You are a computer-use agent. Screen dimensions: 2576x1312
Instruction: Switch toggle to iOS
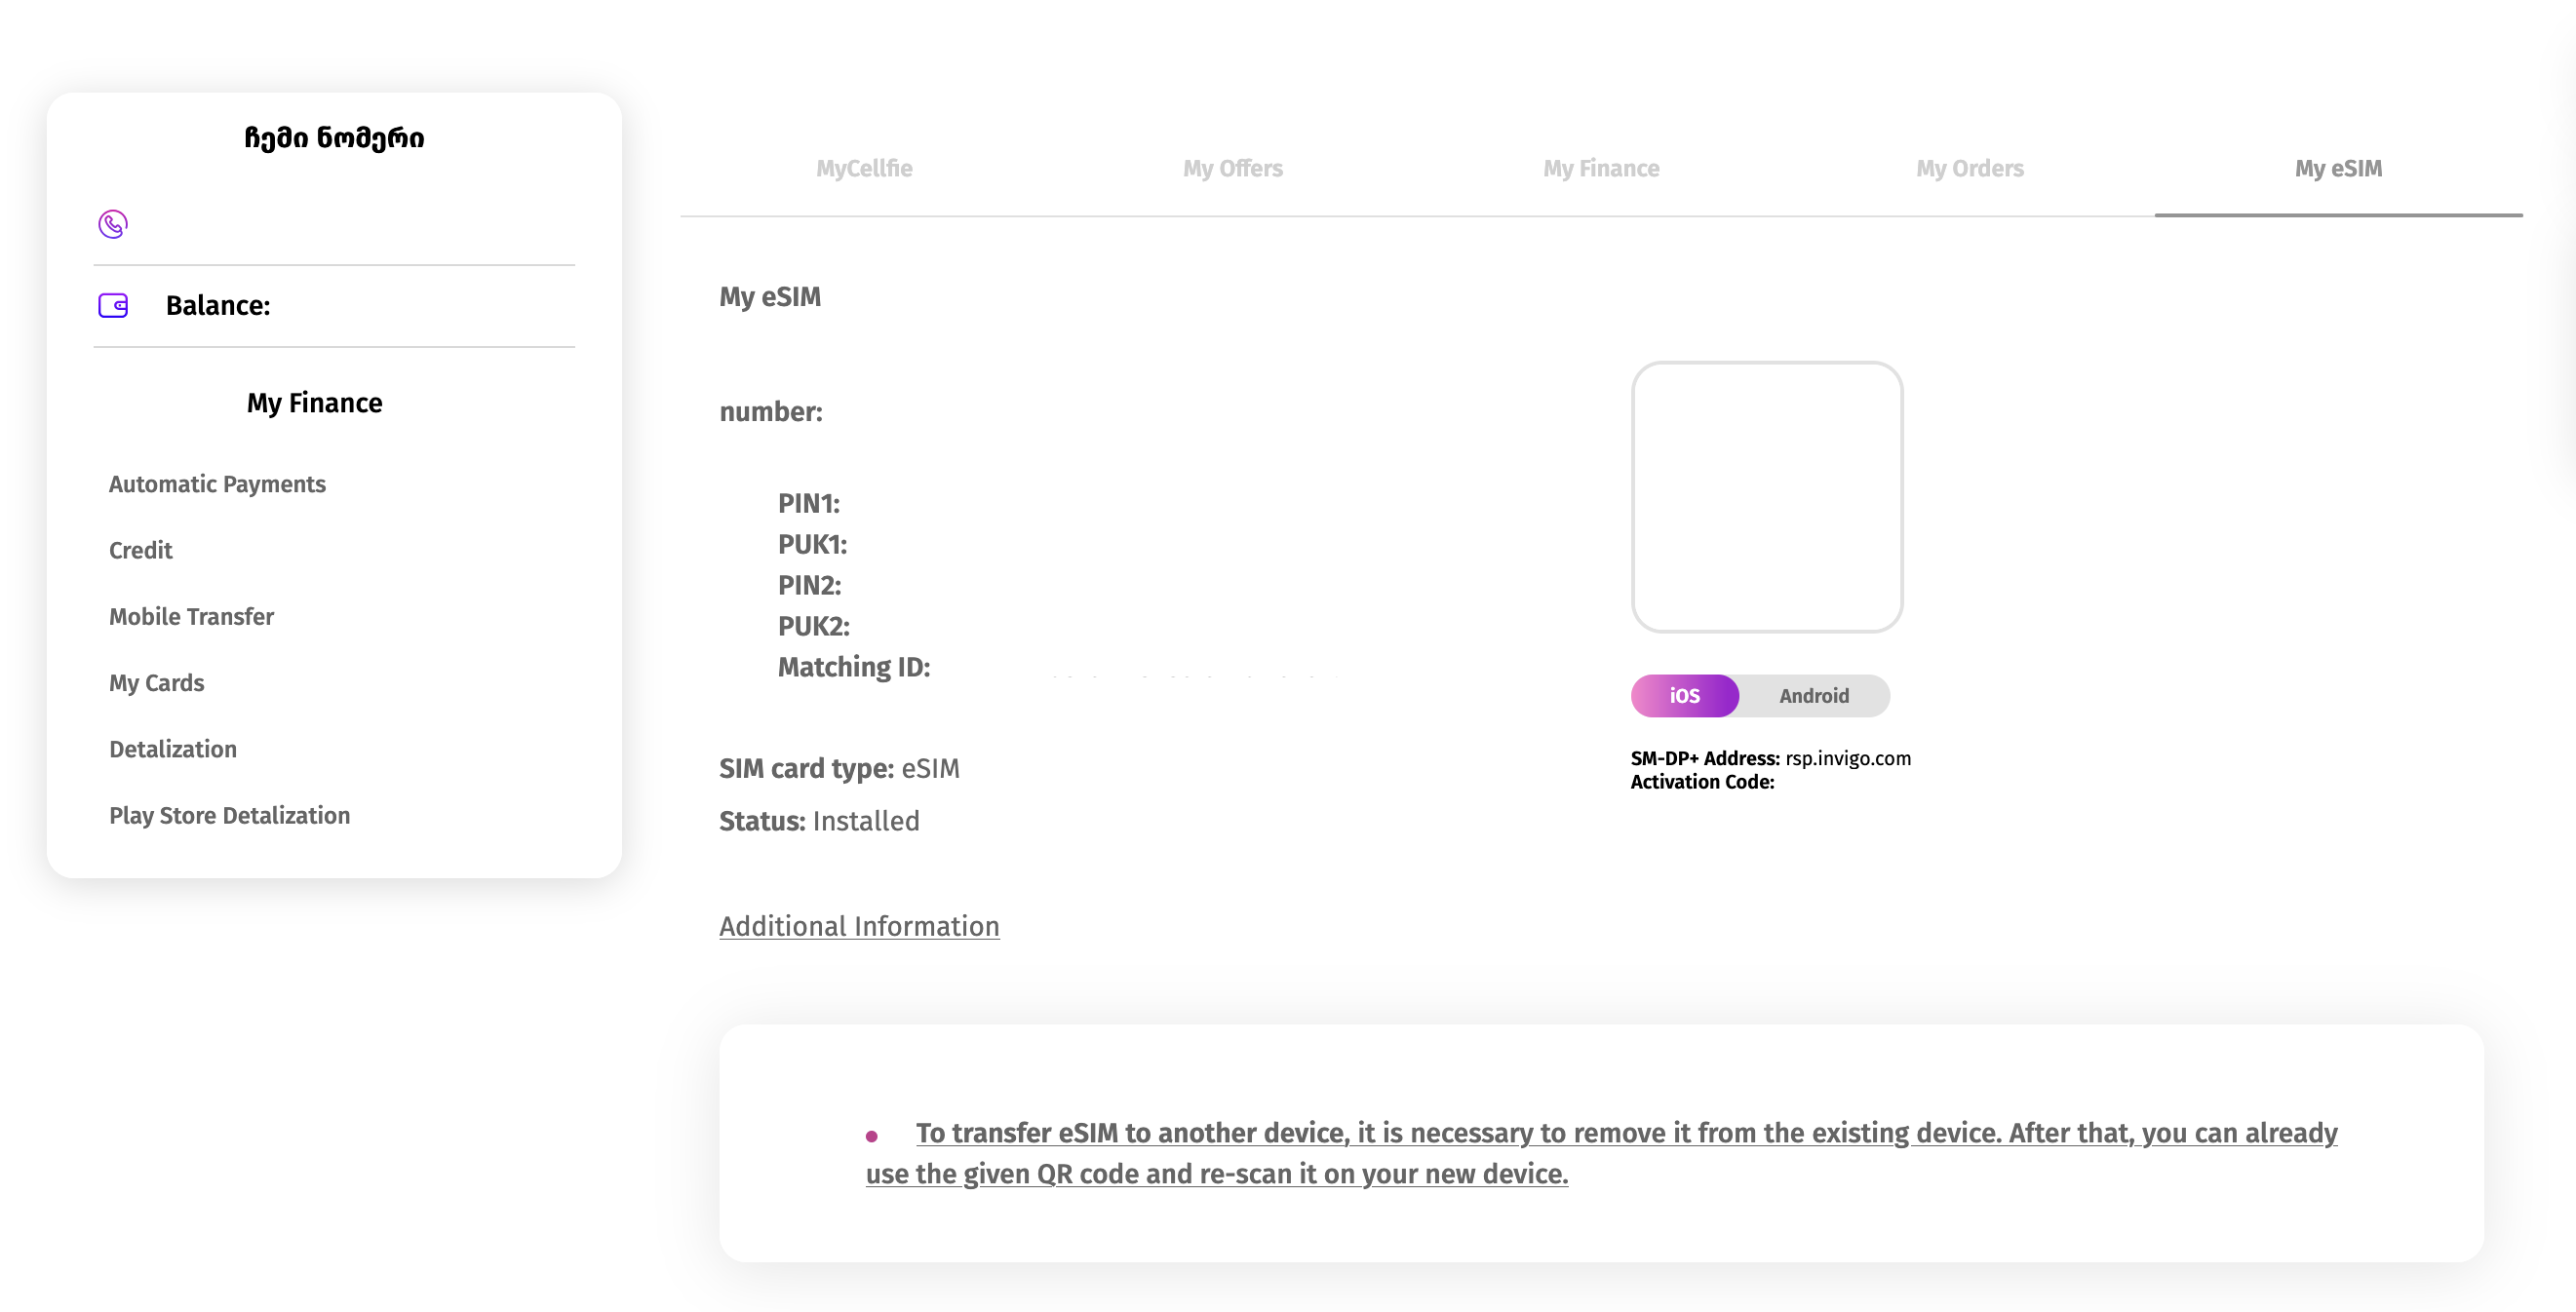pyautogui.click(x=1684, y=696)
